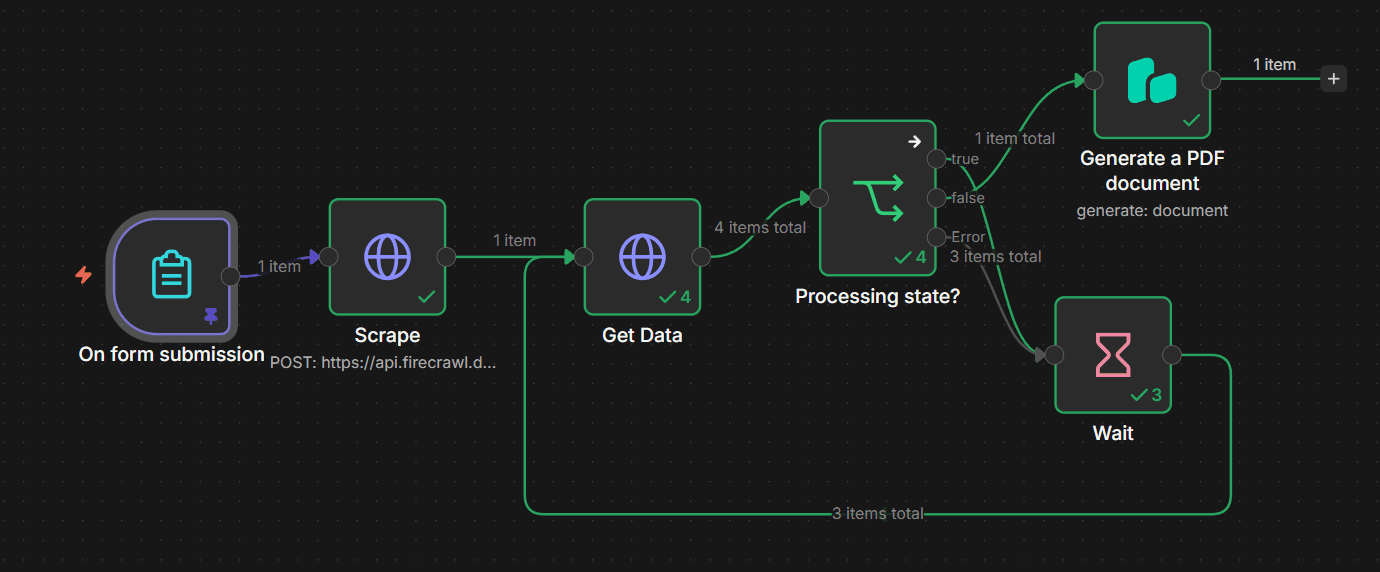Screen dimensions: 1380x572
Task: Click the checkmark on PDF document node
Action: [1191, 119]
